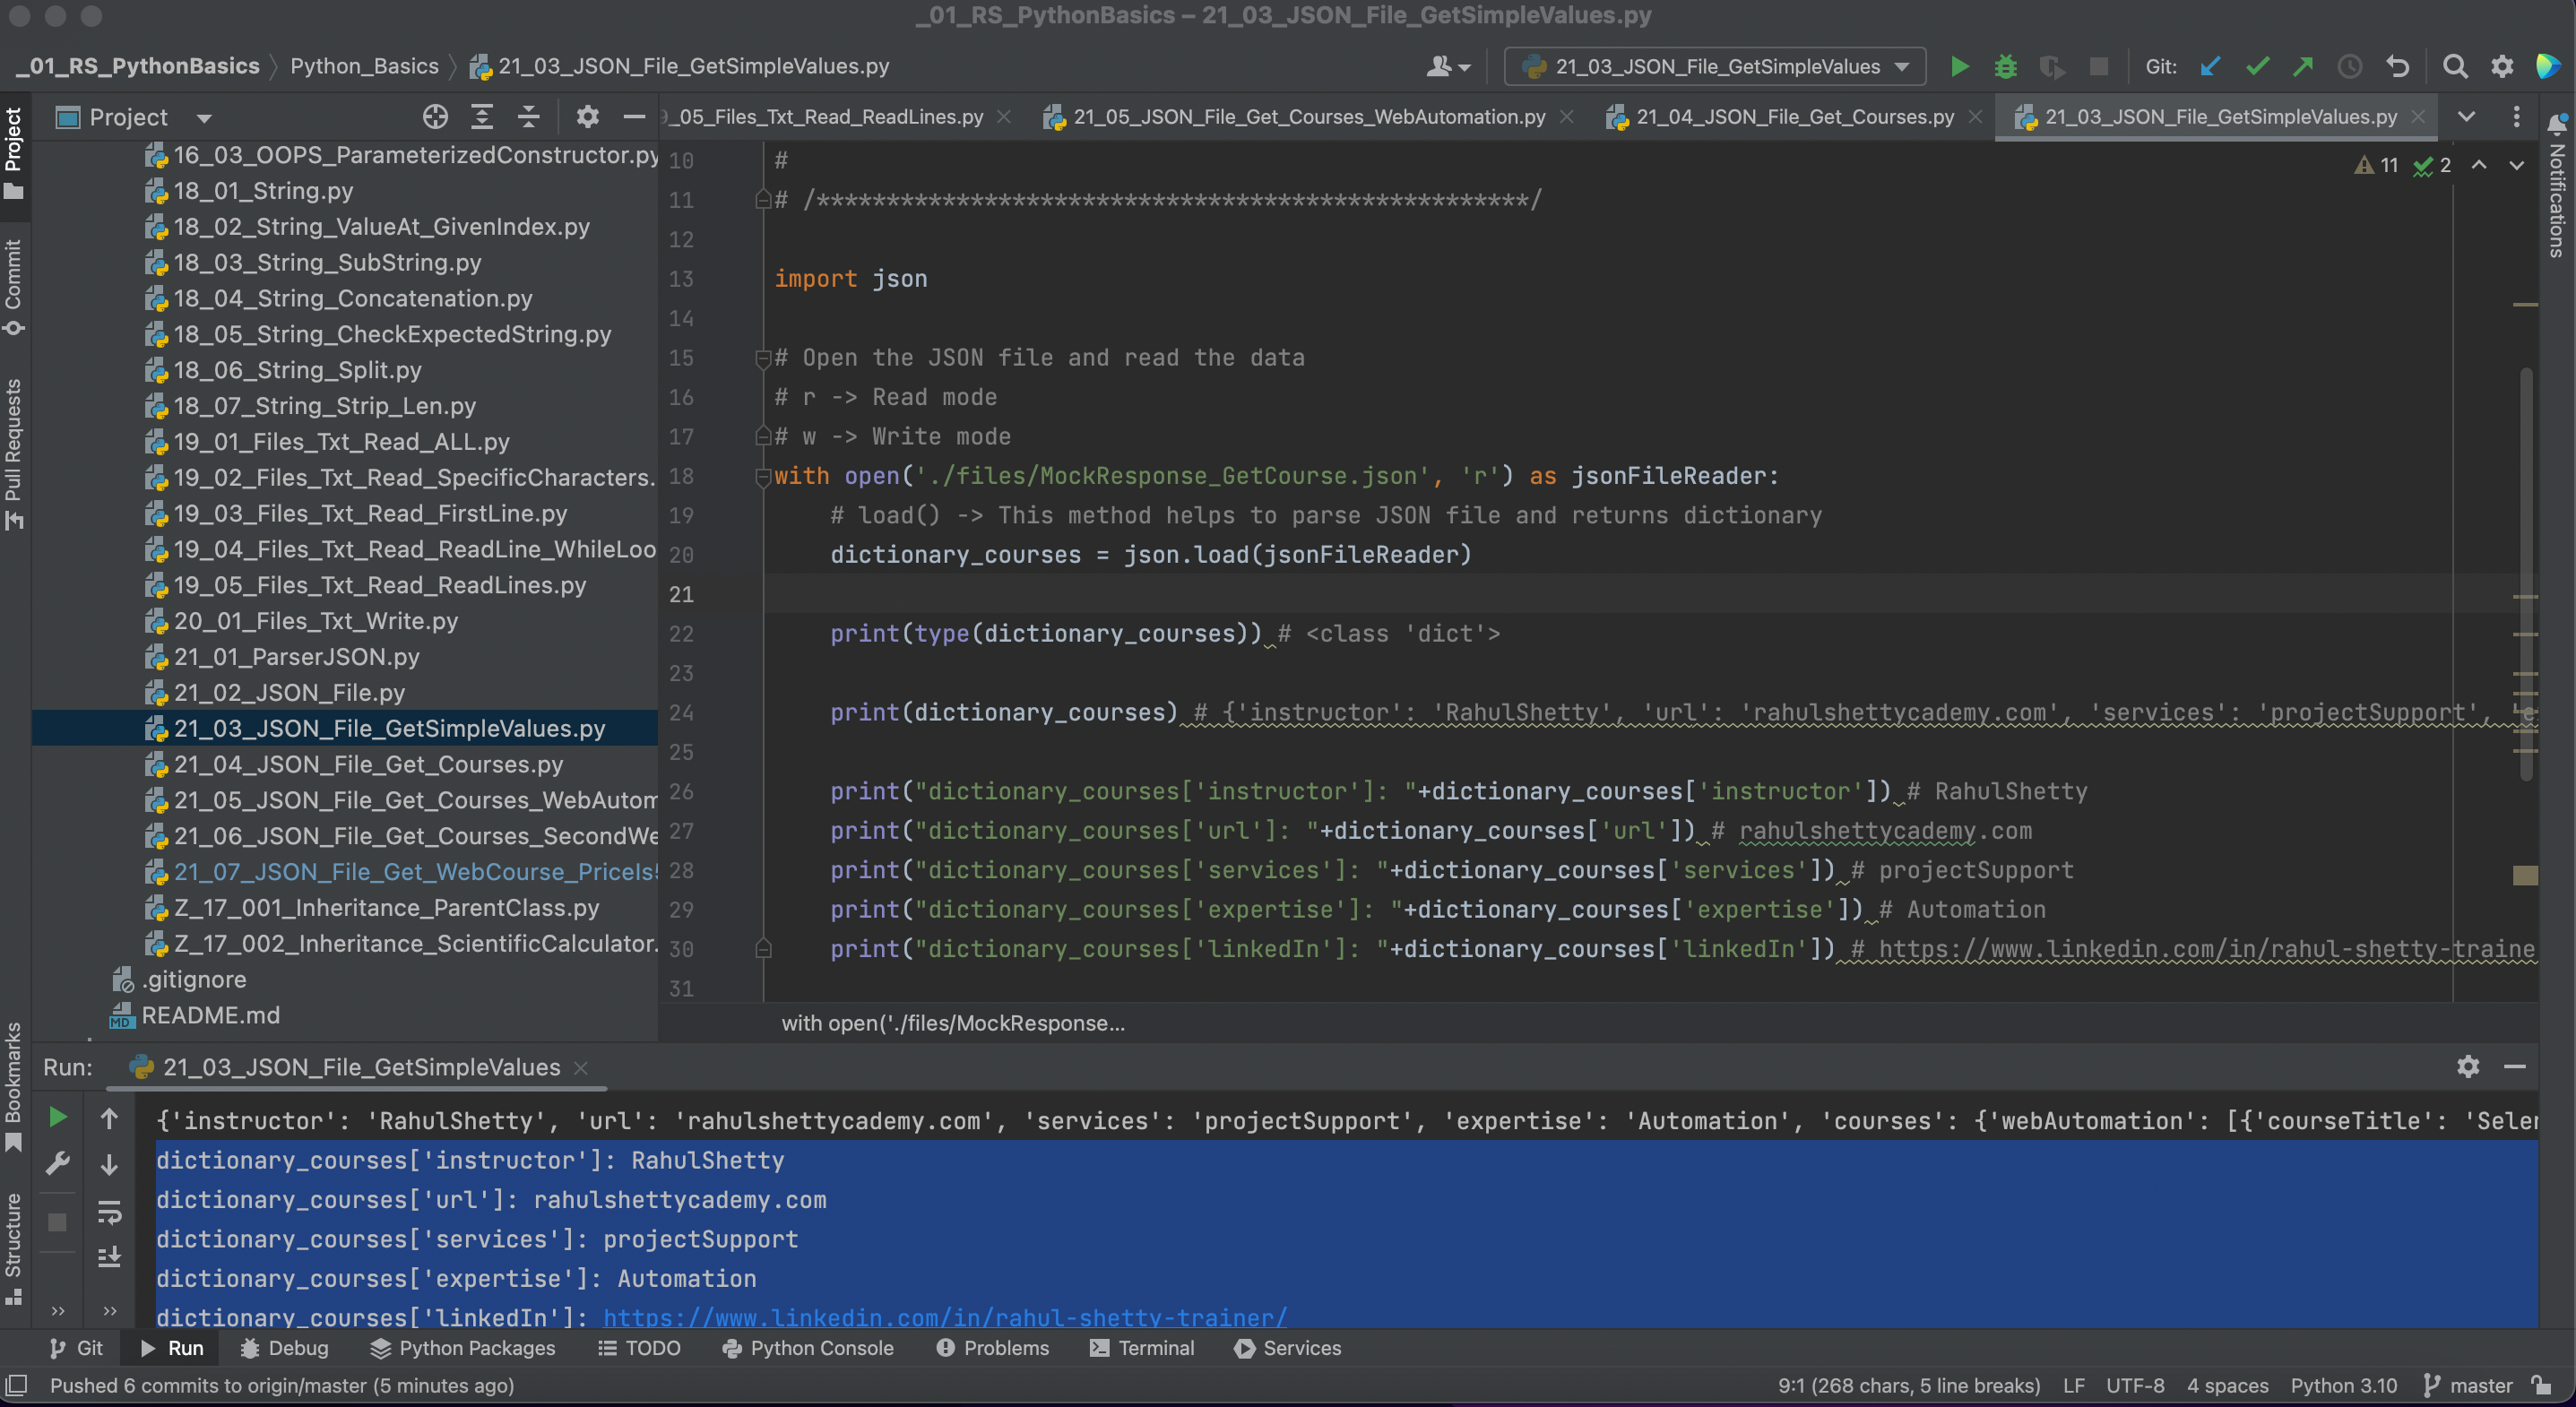Toggle tool window quick-access icon in status bar
The width and height of the screenshot is (2576, 1407).
16,1385
